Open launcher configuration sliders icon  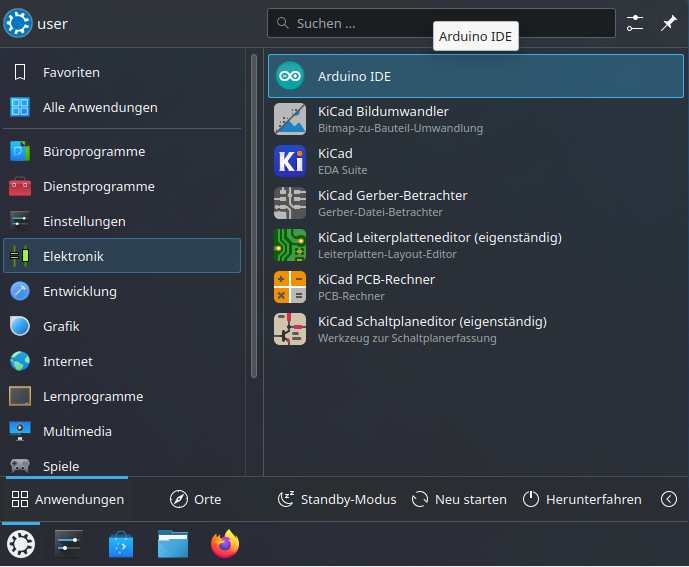(x=635, y=23)
